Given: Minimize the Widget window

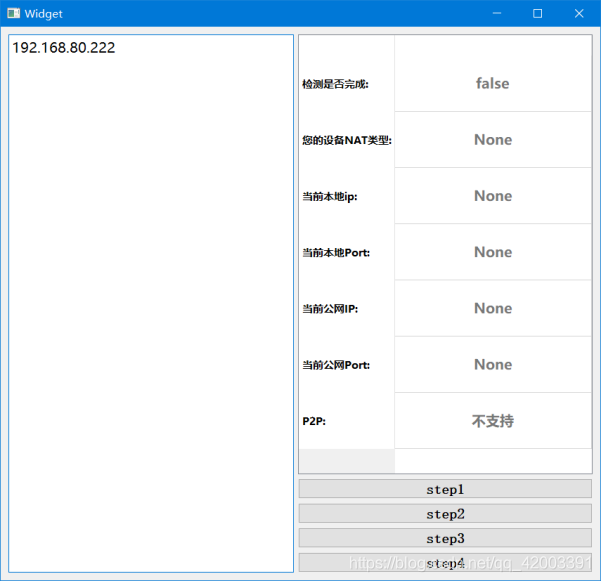Looking at the screenshot, I should [497, 13].
